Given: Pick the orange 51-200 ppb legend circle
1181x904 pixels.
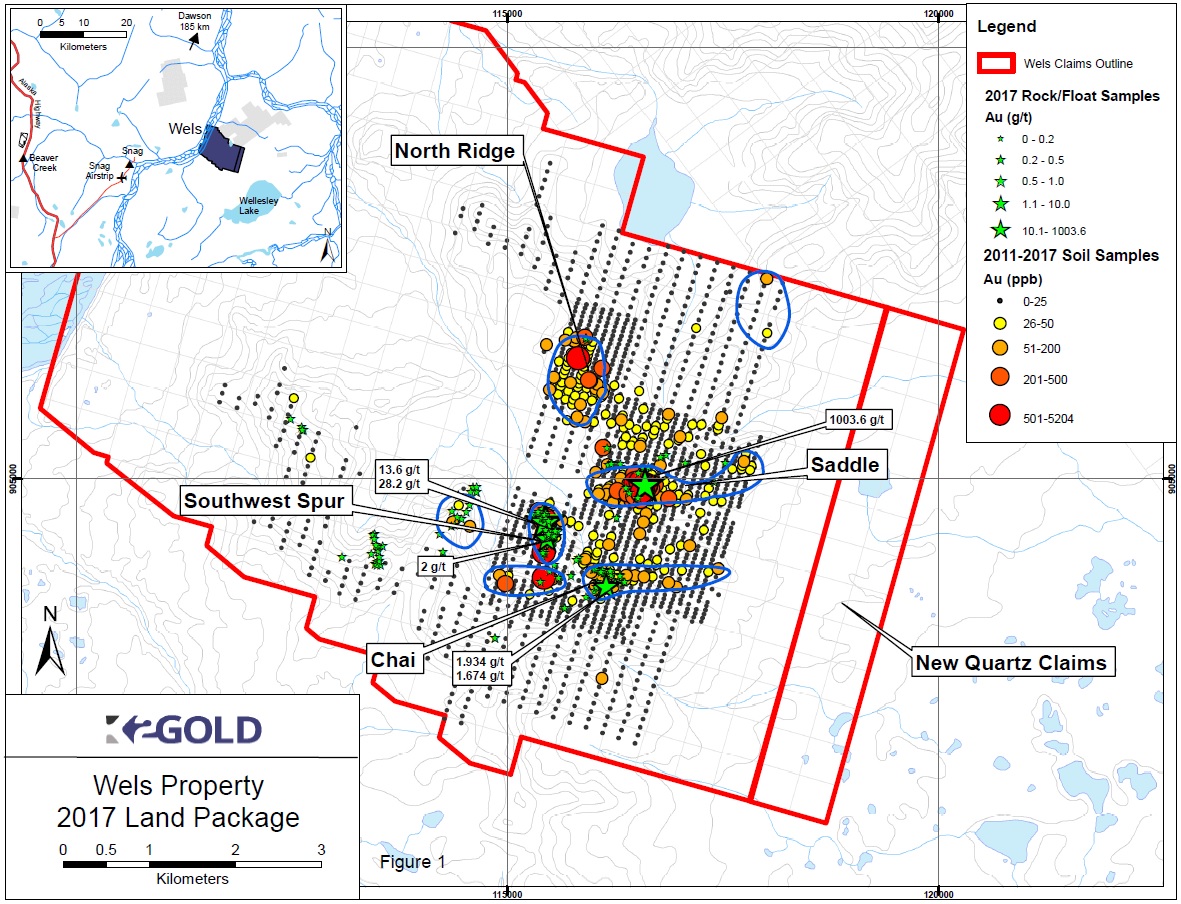Looking at the screenshot, I should coord(1001,349).
